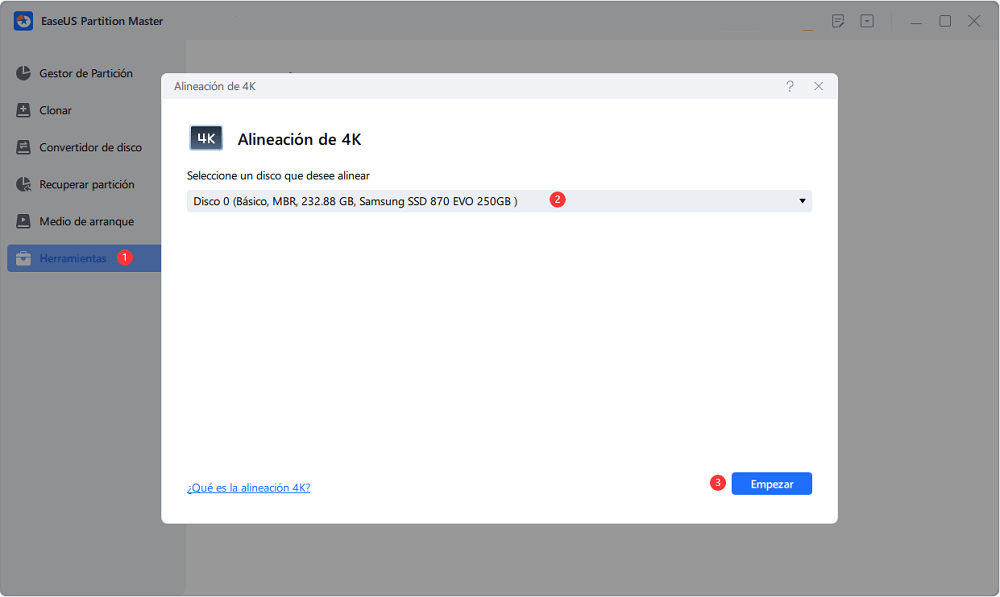Minimize the EaseUS Partition Master window

click(916, 22)
